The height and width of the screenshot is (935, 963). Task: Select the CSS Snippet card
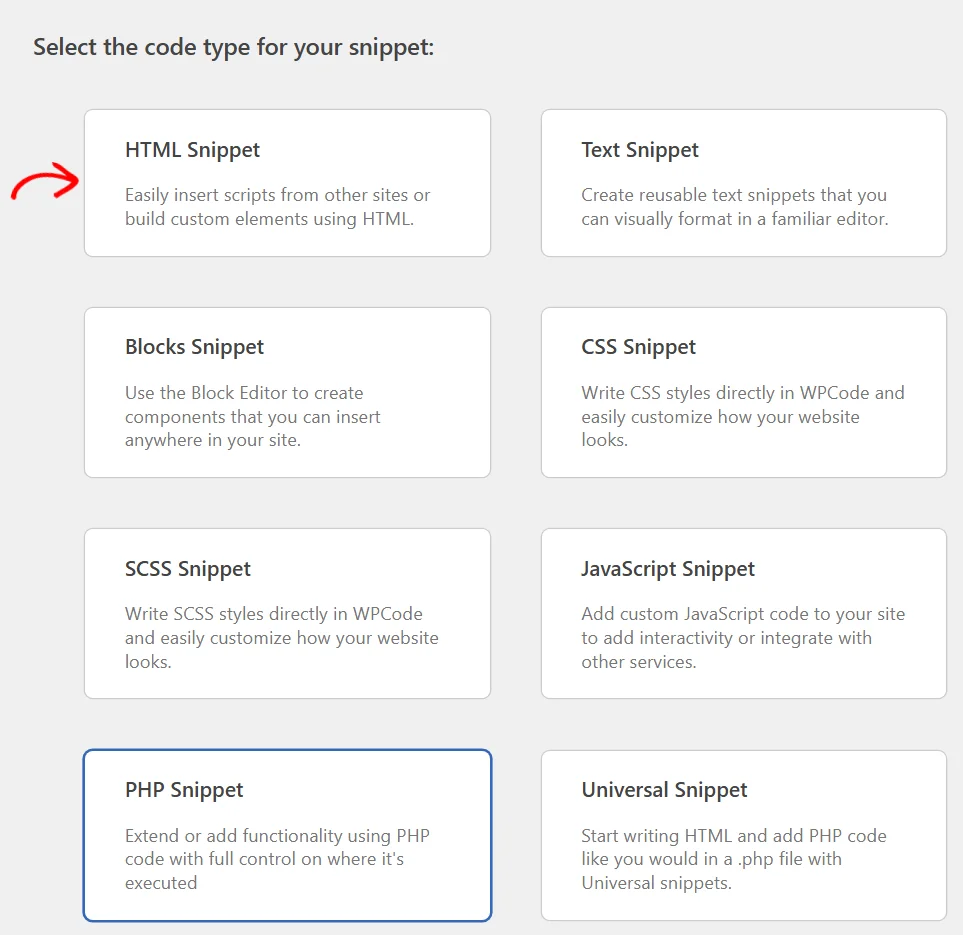click(744, 393)
